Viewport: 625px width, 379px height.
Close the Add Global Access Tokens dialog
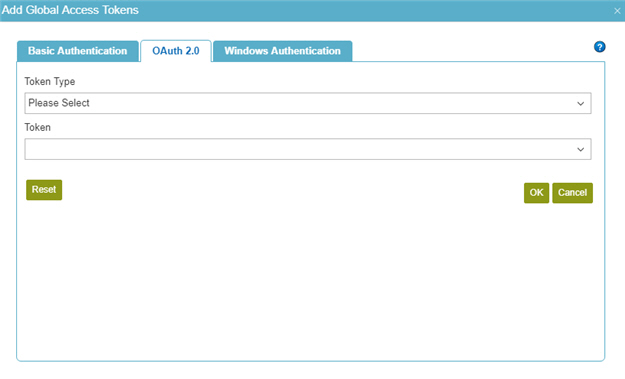click(x=617, y=11)
